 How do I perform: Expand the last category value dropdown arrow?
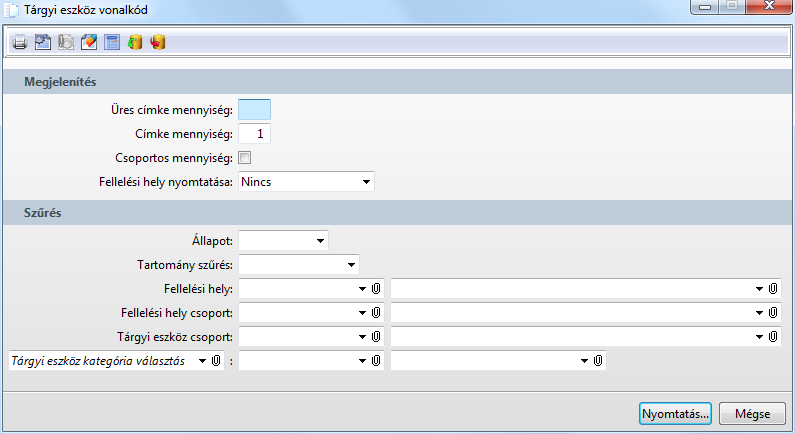(x=584, y=361)
